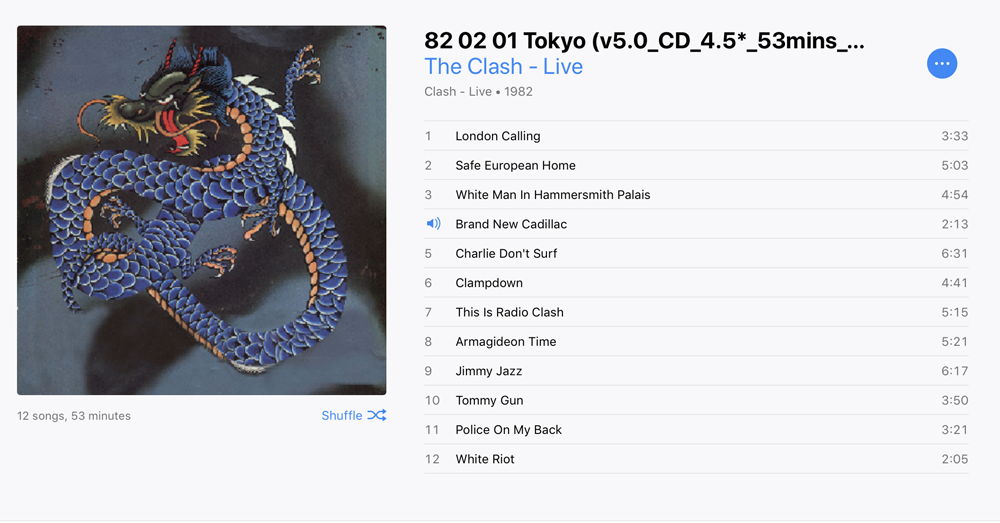Choose the Clampdown track row
The width and height of the screenshot is (1000, 523).
(696, 283)
